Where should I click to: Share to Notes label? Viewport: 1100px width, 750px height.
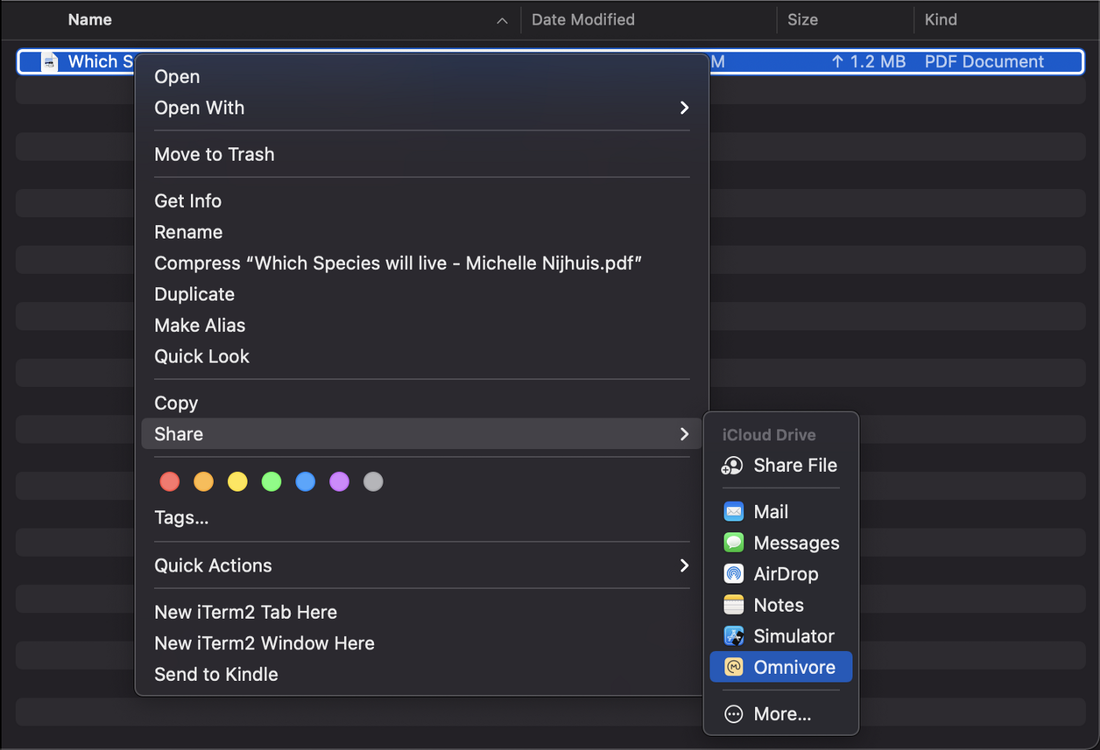779,605
